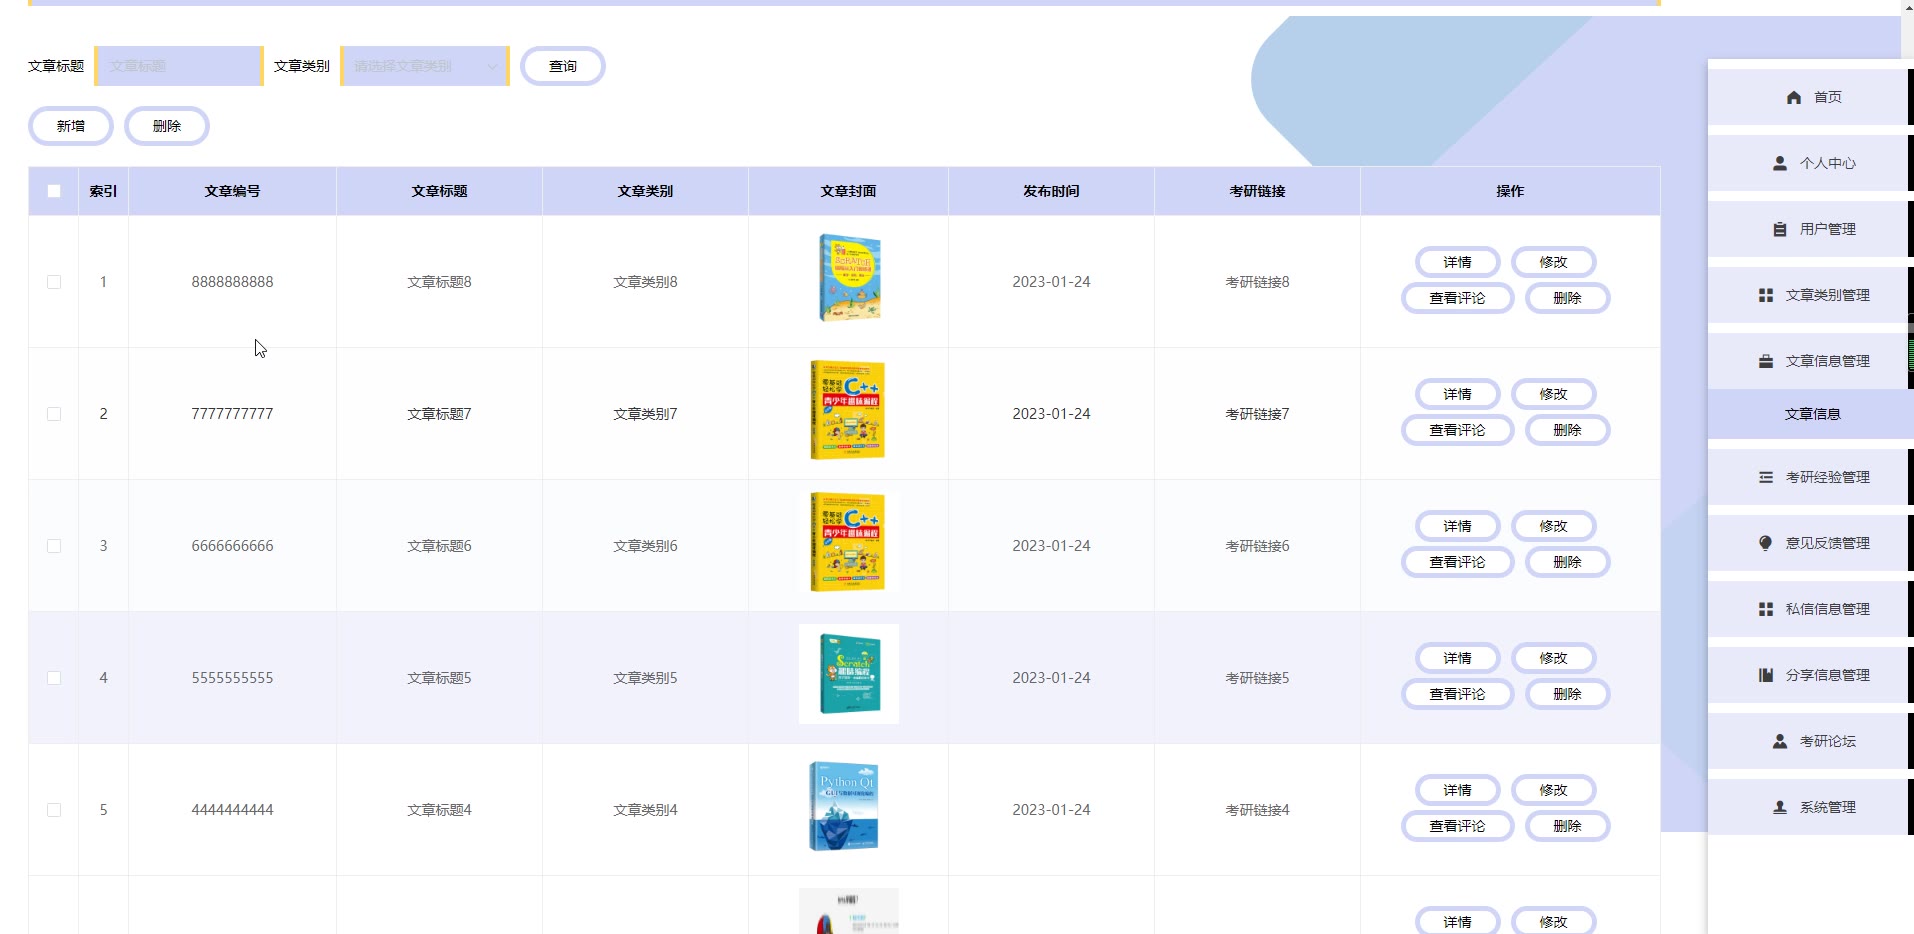Click the user icon beside 系统管理
Viewport: 1914px width, 934px height.
(1779, 807)
